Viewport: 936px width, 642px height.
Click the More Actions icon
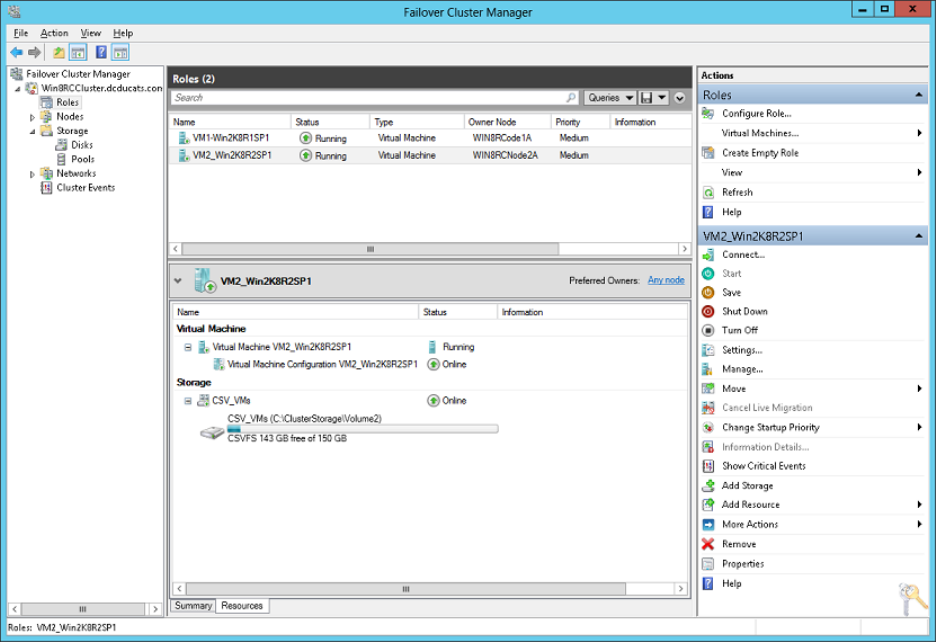coord(708,524)
